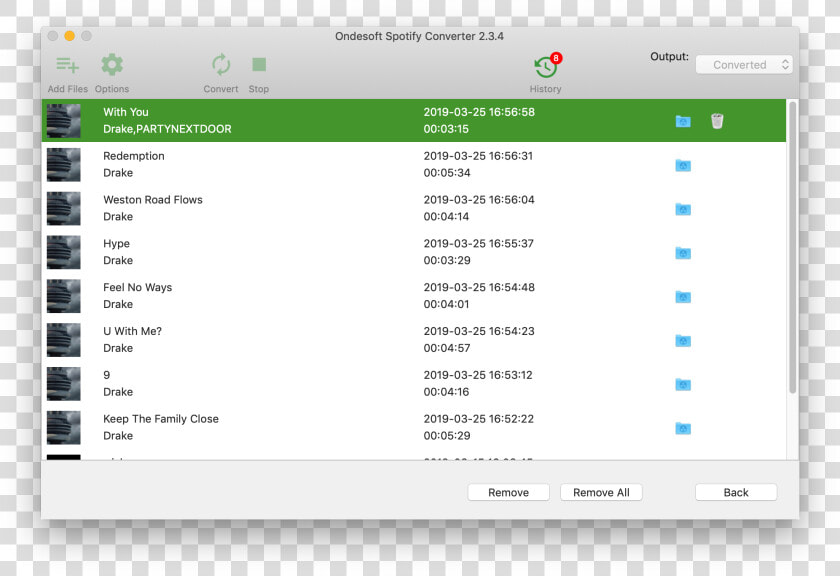Select the Keep The Family Close title
This screenshot has width=840, height=576.
(x=161, y=419)
